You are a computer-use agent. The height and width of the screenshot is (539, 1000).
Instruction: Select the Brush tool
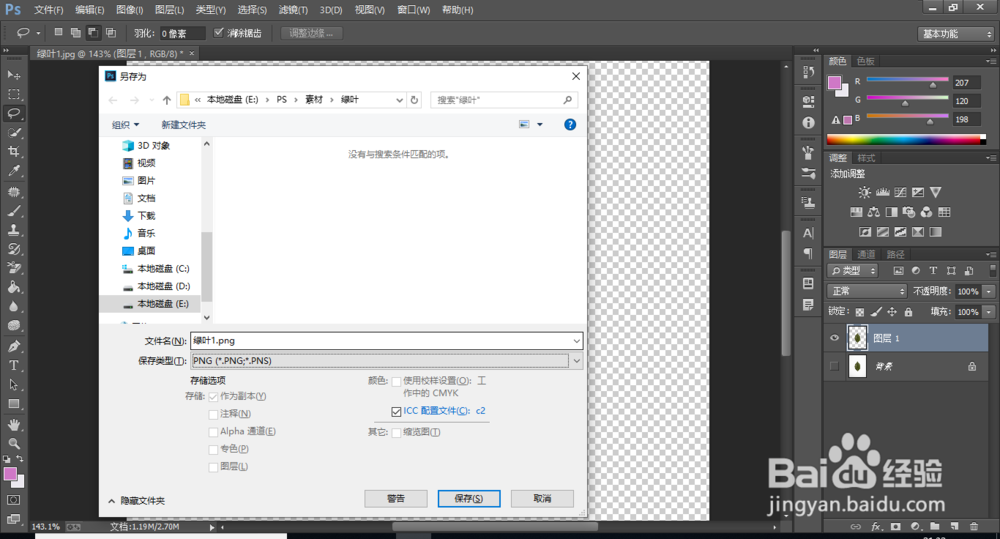pos(13,211)
